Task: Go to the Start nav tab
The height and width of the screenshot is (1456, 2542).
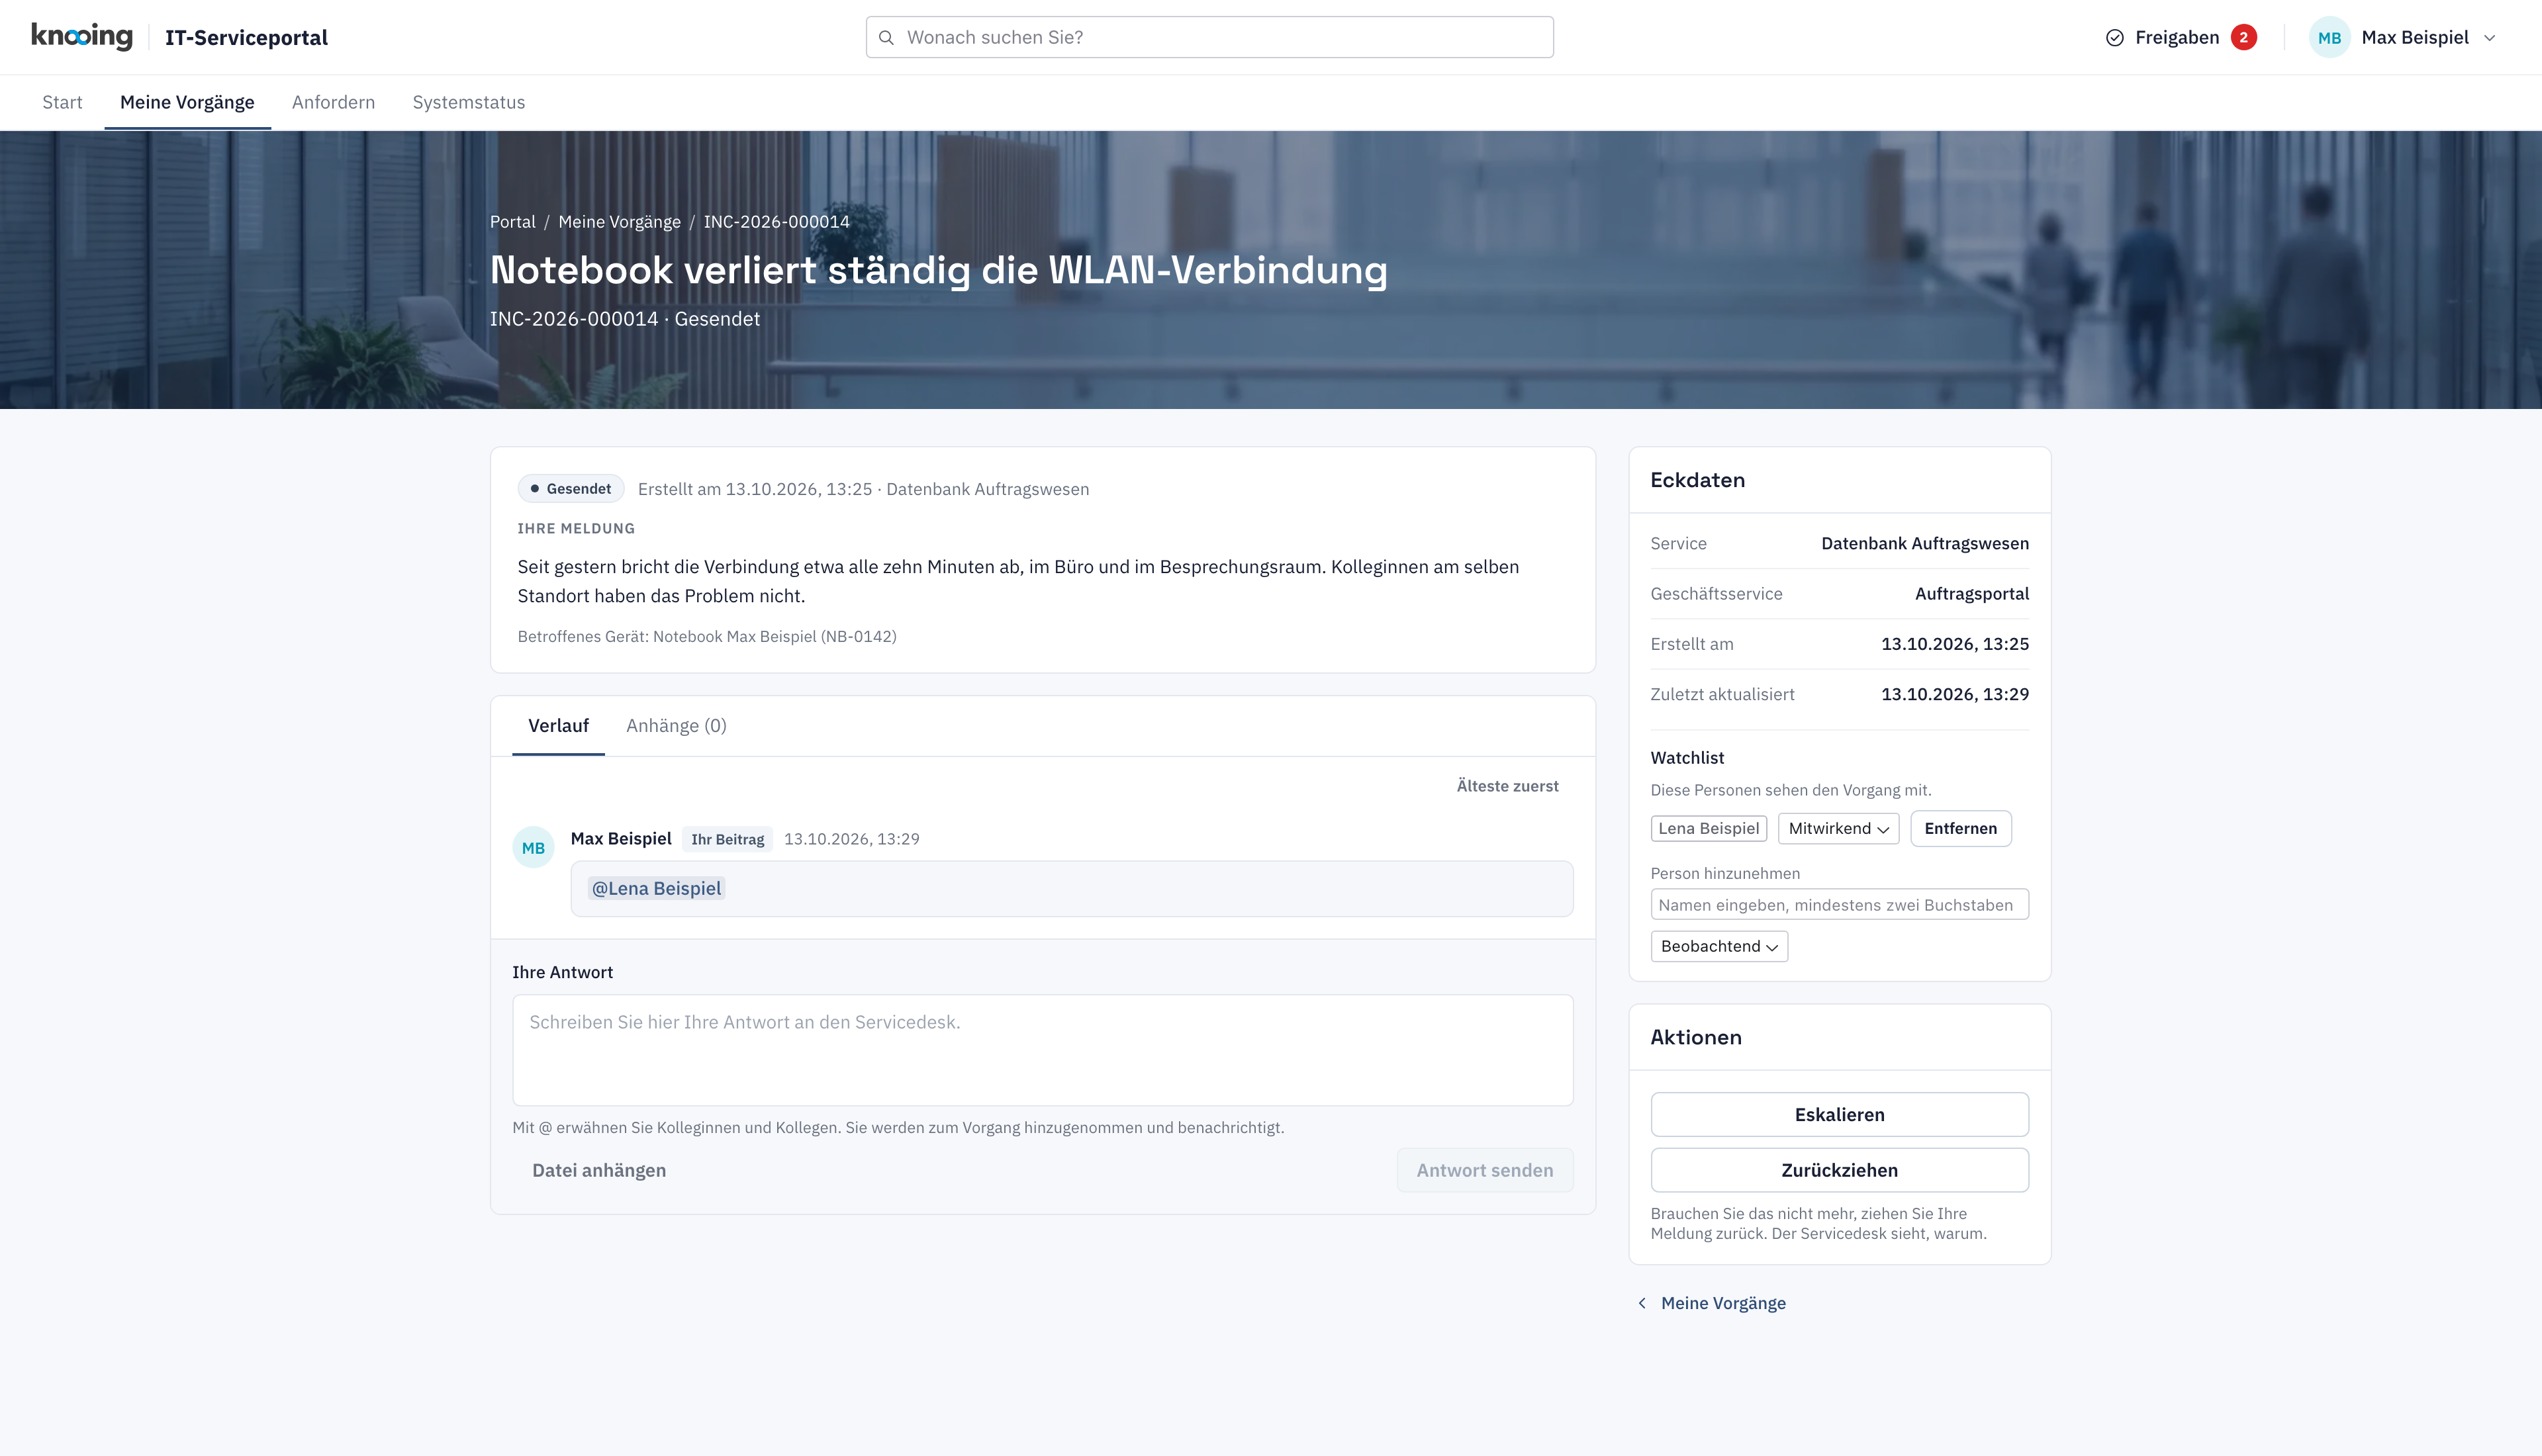Action: pos(62,102)
